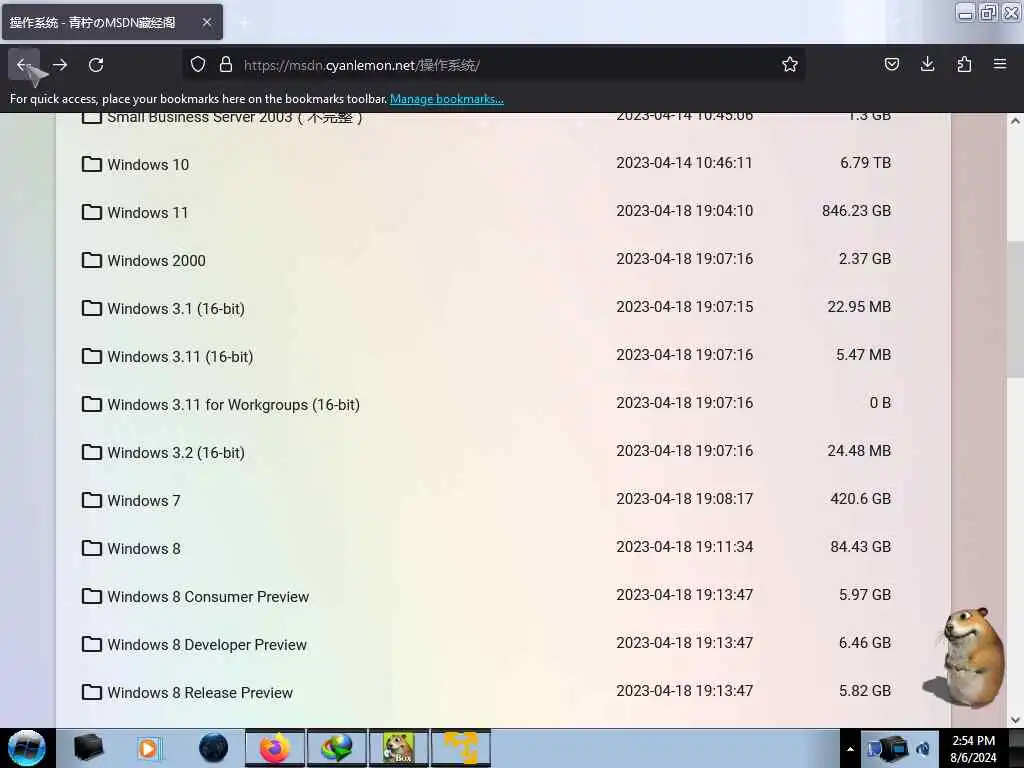Open the extensions puzzle icon
Viewport: 1024px width, 768px height.
[964, 64]
